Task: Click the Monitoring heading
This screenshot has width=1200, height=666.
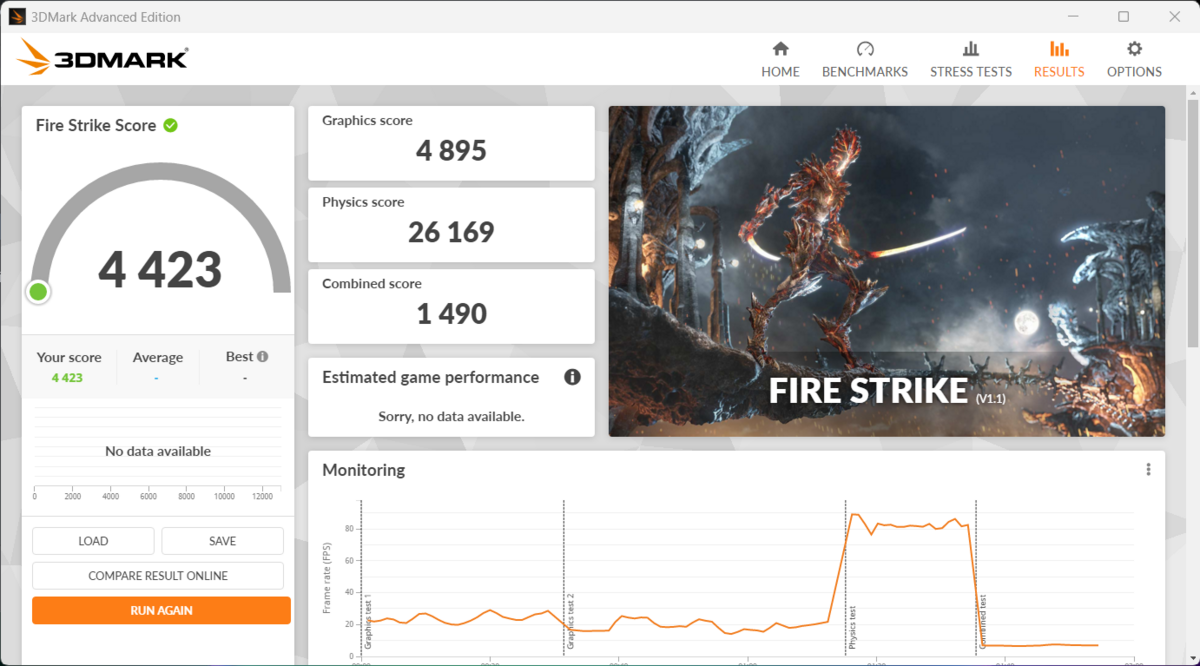Action: point(363,470)
